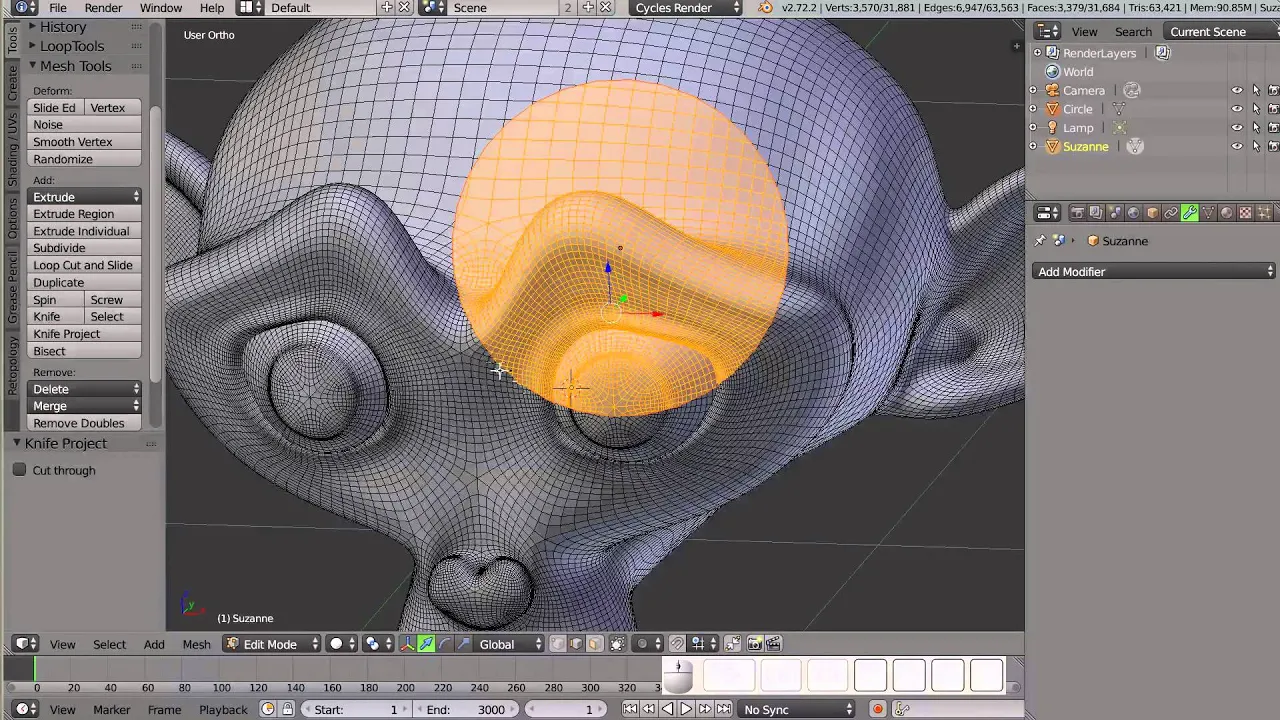Select the scale manipulator icon
This screenshot has height=720, width=1280.
click(x=462, y=644)
